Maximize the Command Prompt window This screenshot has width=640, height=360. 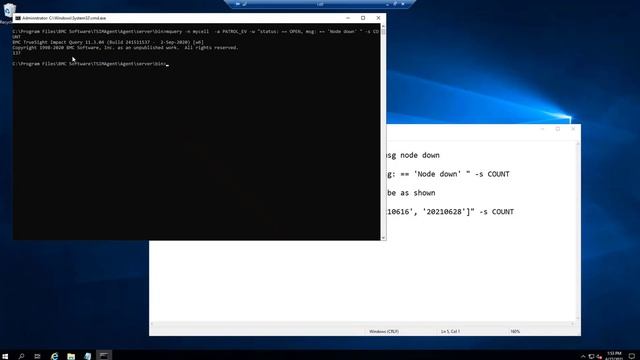(x=363, y=18)
